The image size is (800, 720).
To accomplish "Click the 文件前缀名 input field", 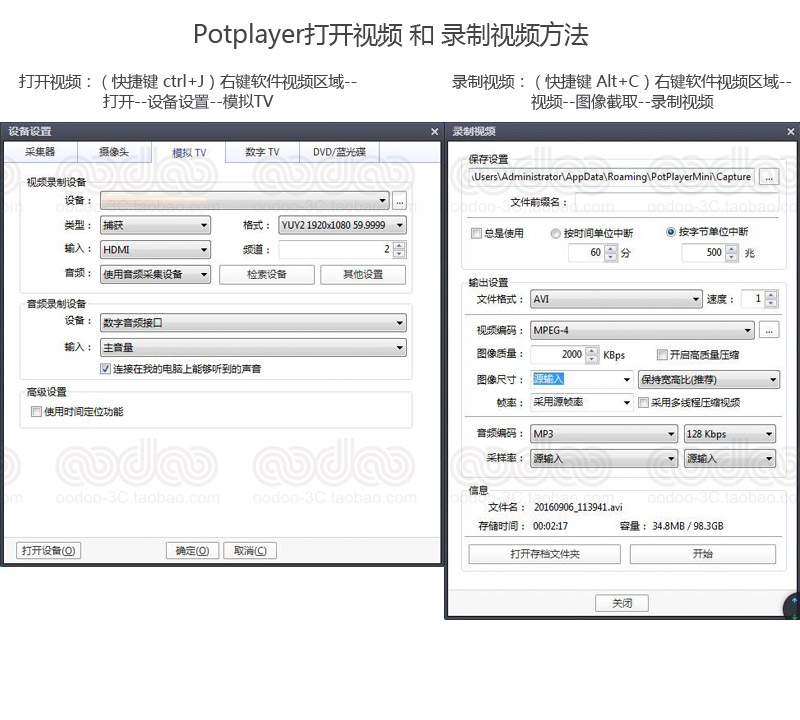I will pos(676,202).
